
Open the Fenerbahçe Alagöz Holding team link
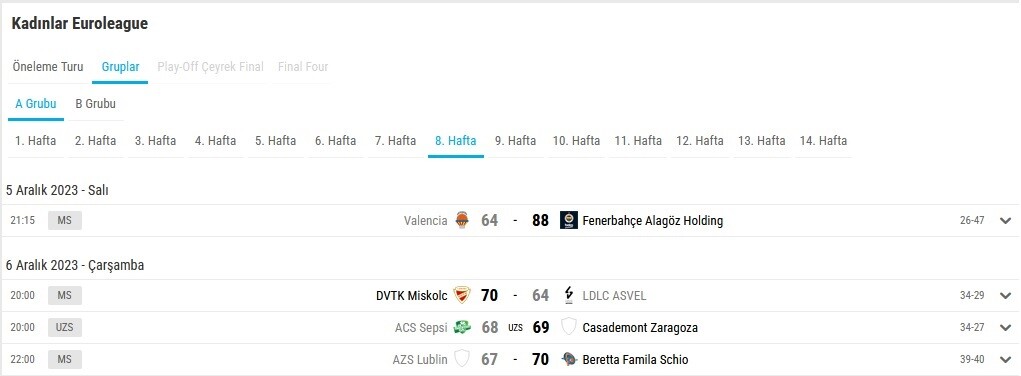point(652,220)
